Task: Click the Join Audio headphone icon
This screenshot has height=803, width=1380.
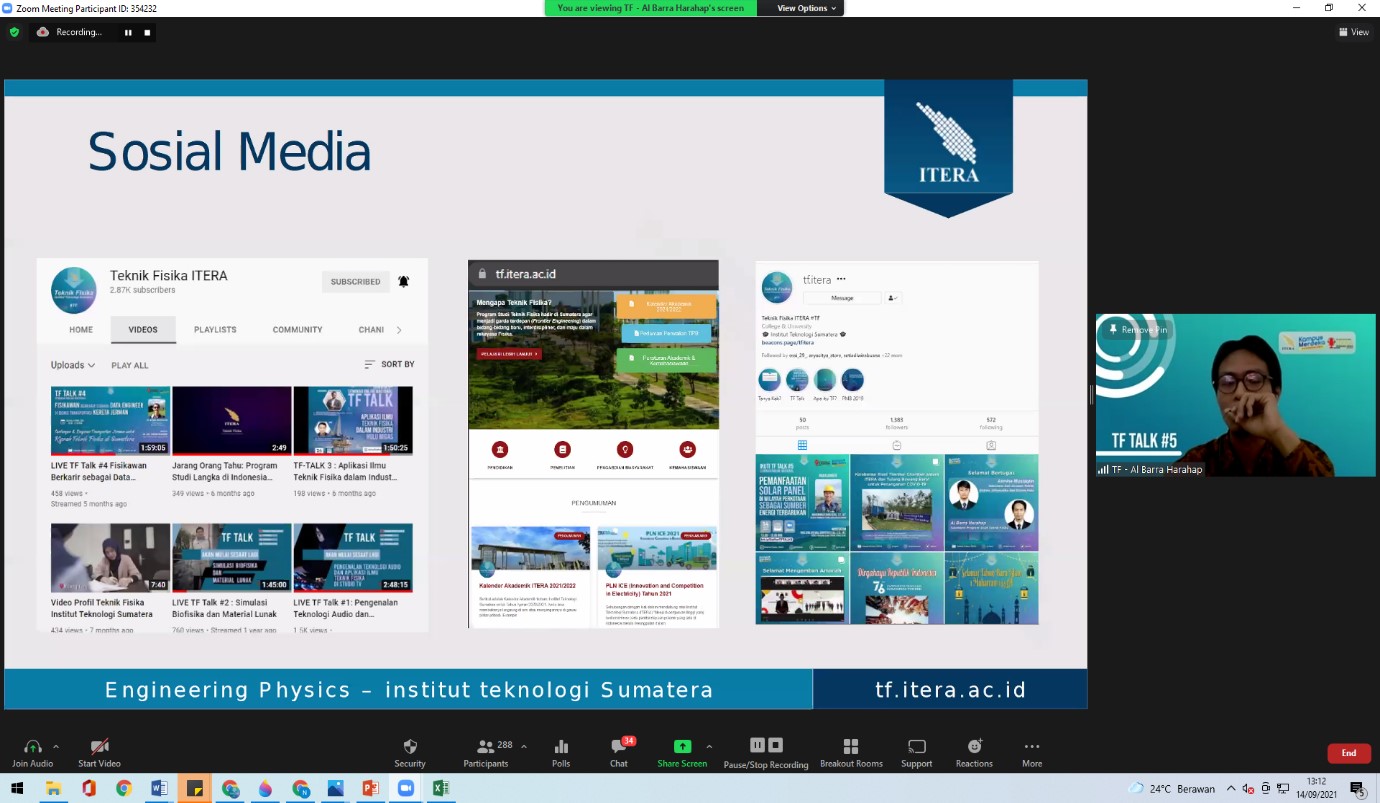Action: (x=32, y=747)
